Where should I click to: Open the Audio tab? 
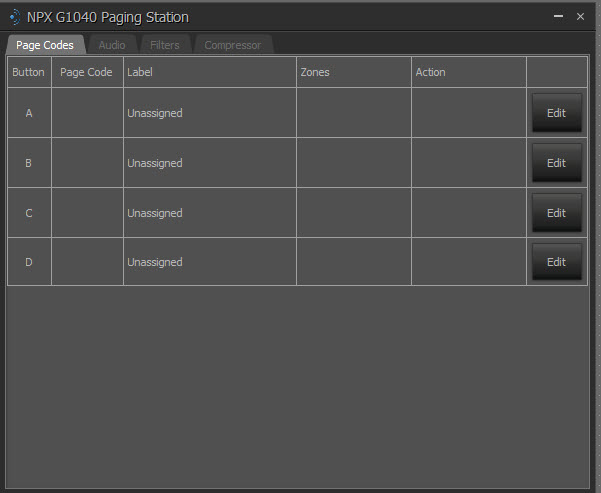pyautogui.click(x=112, y=45)
